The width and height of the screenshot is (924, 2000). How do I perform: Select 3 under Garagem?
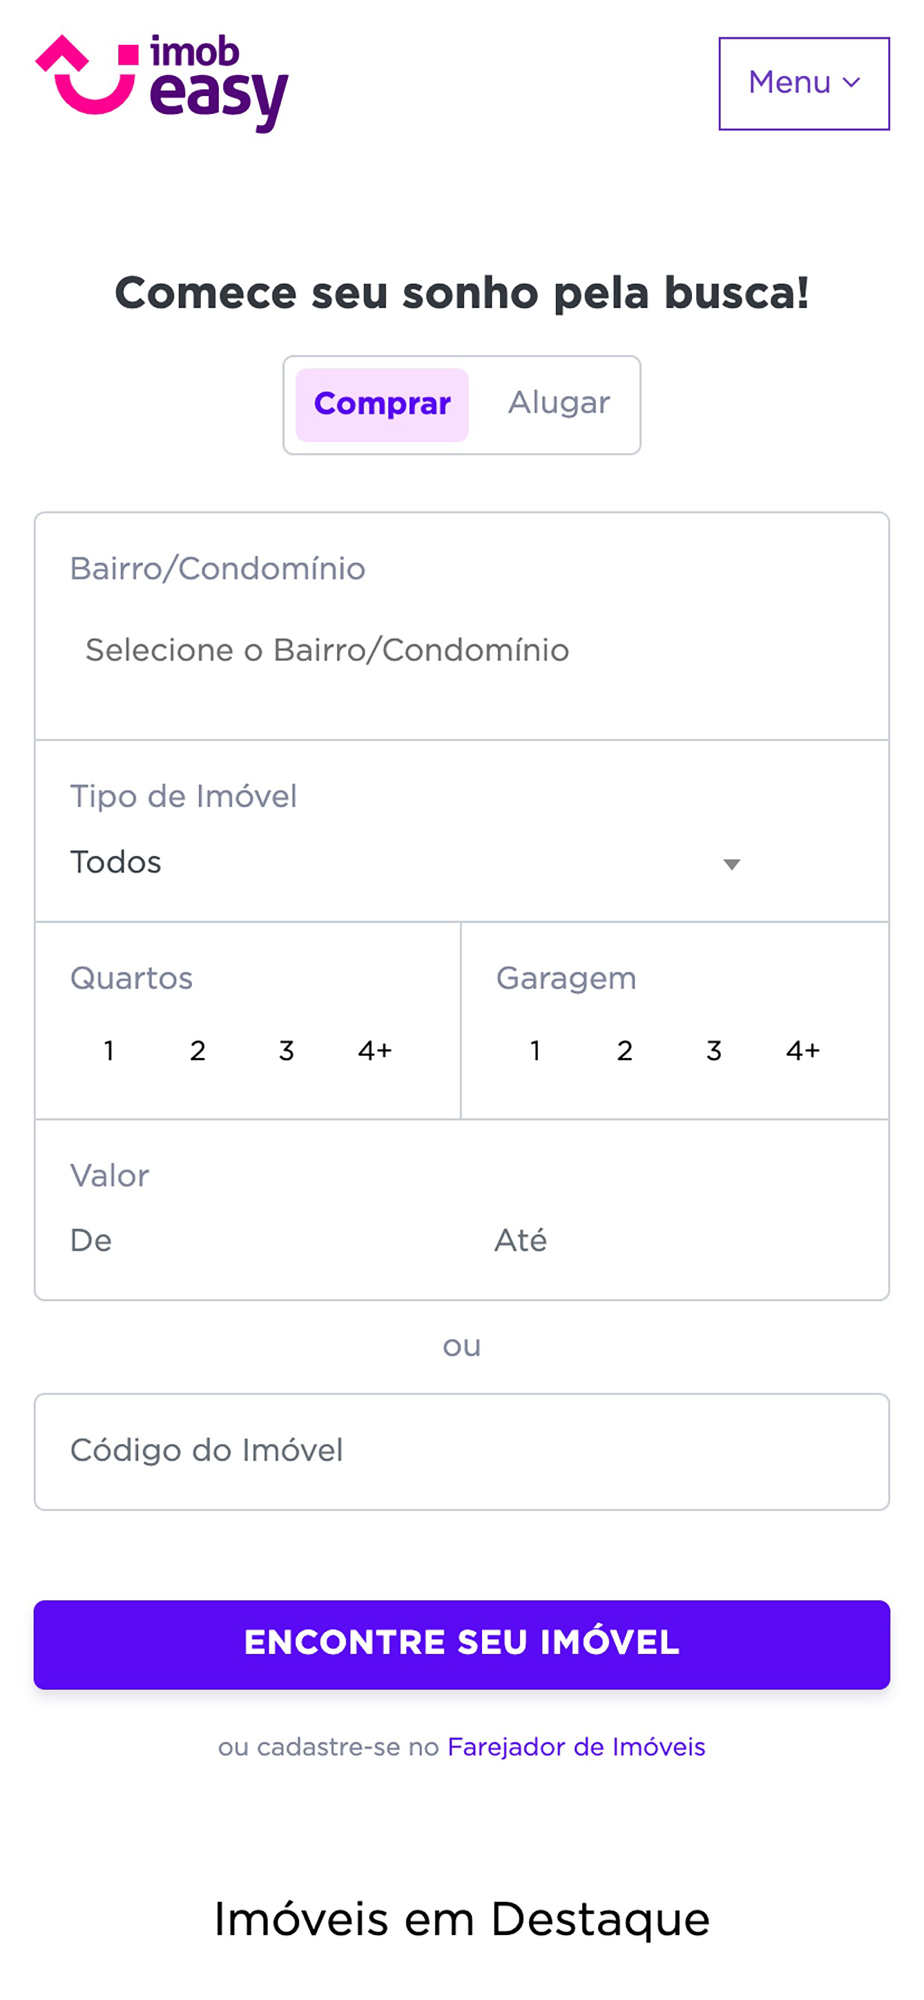(714, 1050)
